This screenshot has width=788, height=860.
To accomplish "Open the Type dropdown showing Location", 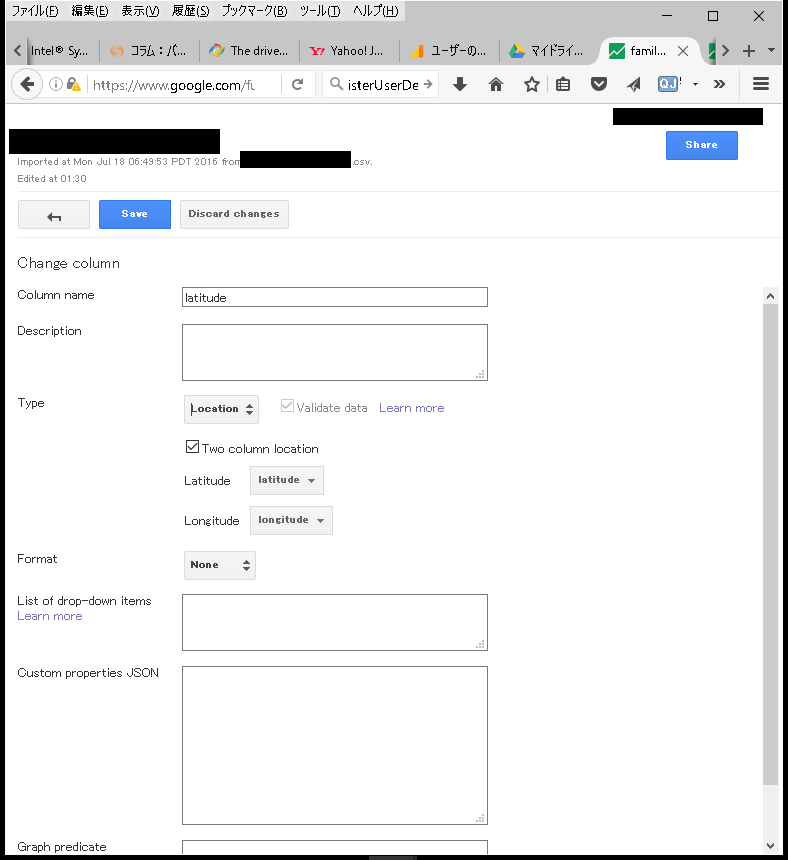I will point(221,409).
